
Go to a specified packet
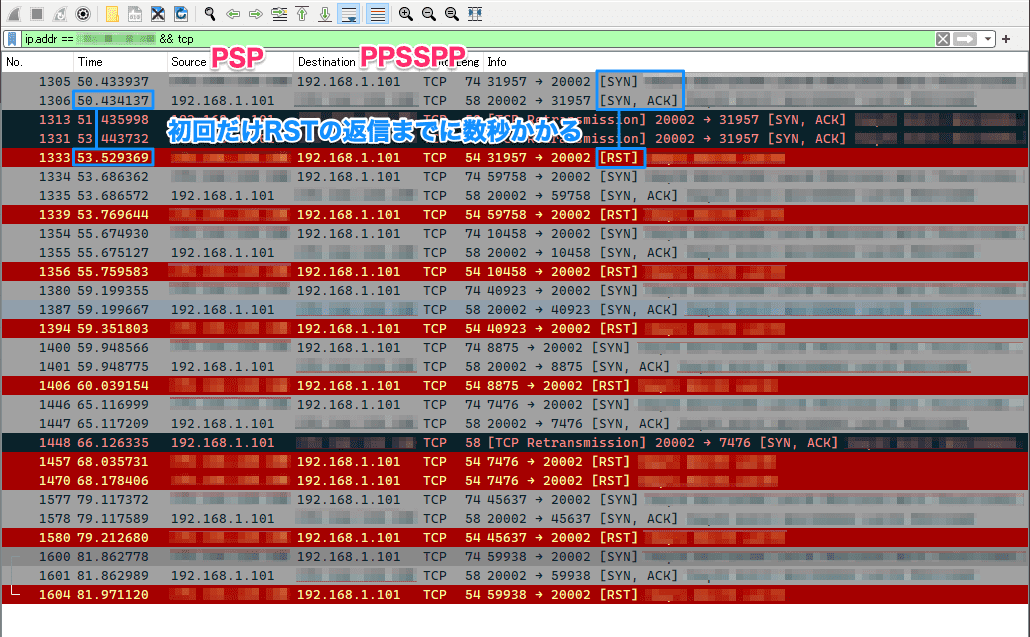pos(279,14)
